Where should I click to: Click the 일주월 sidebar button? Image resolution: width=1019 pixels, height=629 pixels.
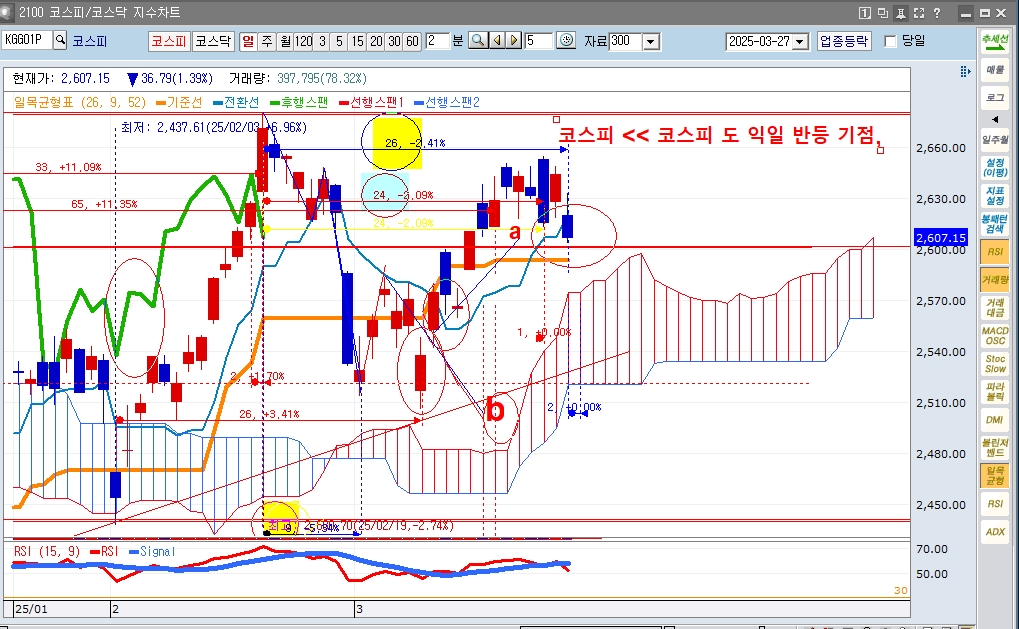994,140
